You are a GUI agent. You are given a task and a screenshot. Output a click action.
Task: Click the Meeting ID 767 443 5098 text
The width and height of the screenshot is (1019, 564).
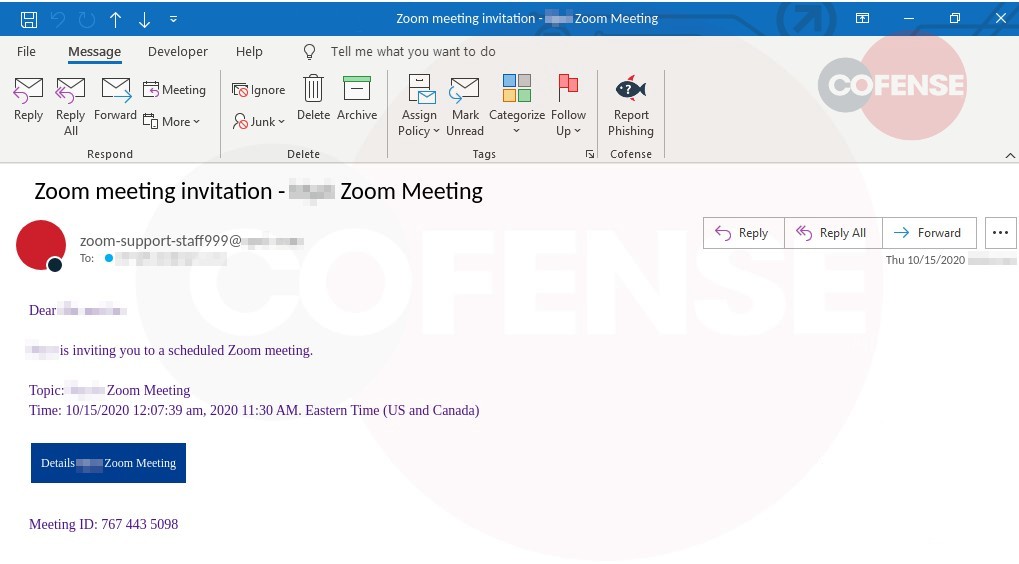(x=103, y=524)
